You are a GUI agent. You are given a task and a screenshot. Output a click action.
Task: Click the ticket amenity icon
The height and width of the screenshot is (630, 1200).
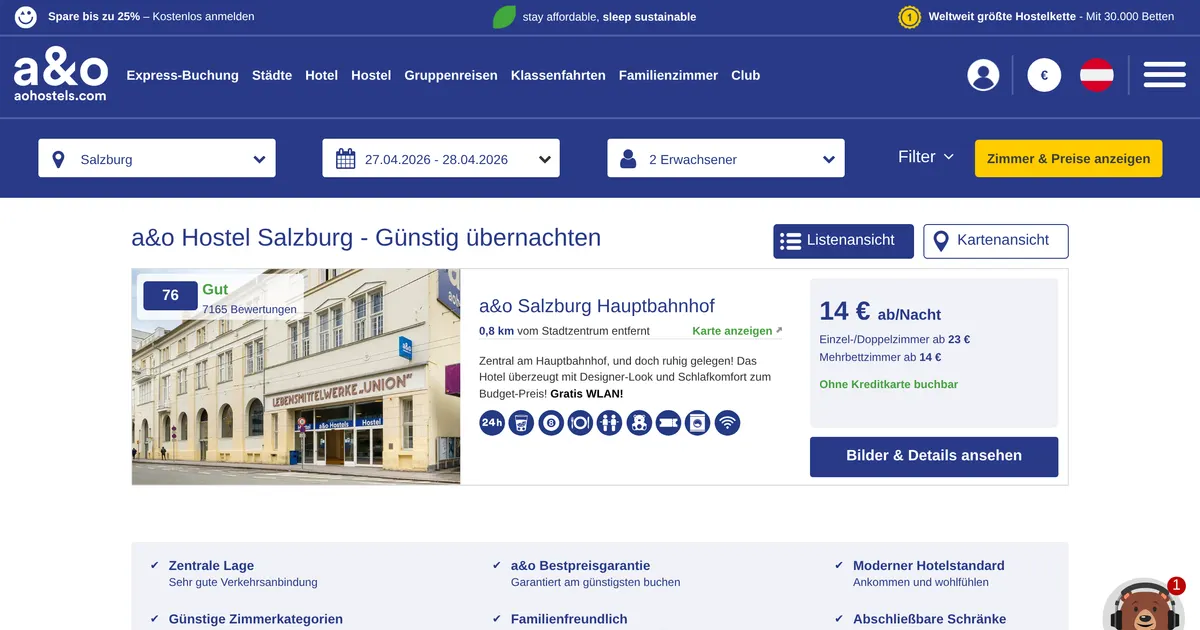tap(669, 423)
